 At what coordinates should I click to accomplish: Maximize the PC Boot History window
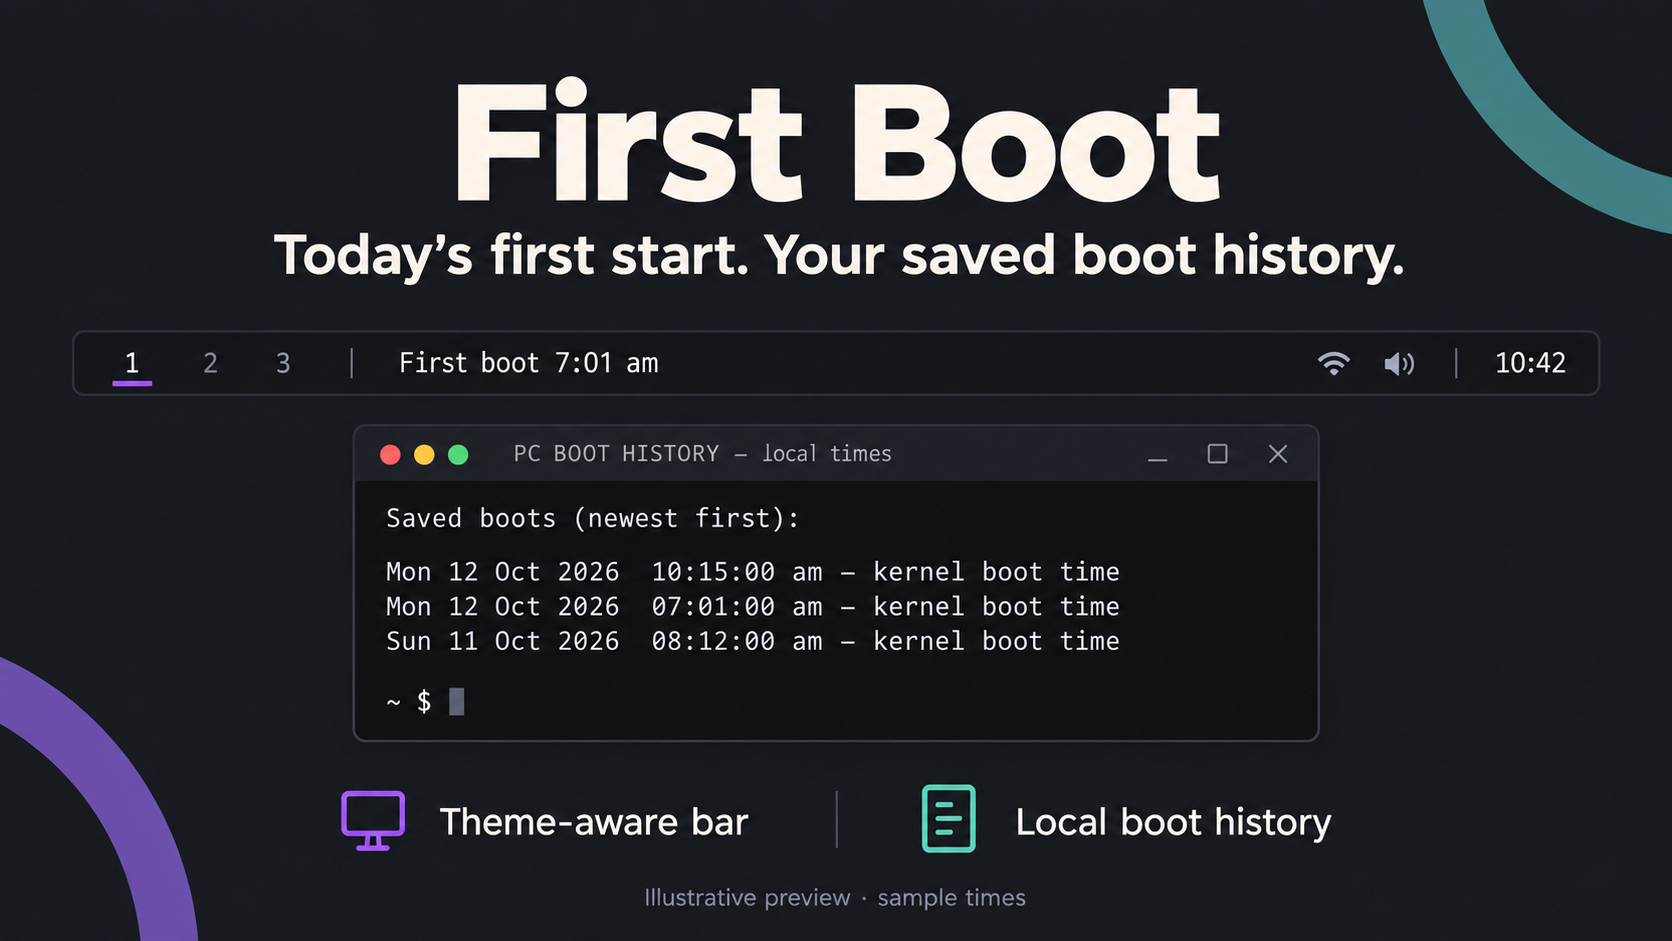1217,454
